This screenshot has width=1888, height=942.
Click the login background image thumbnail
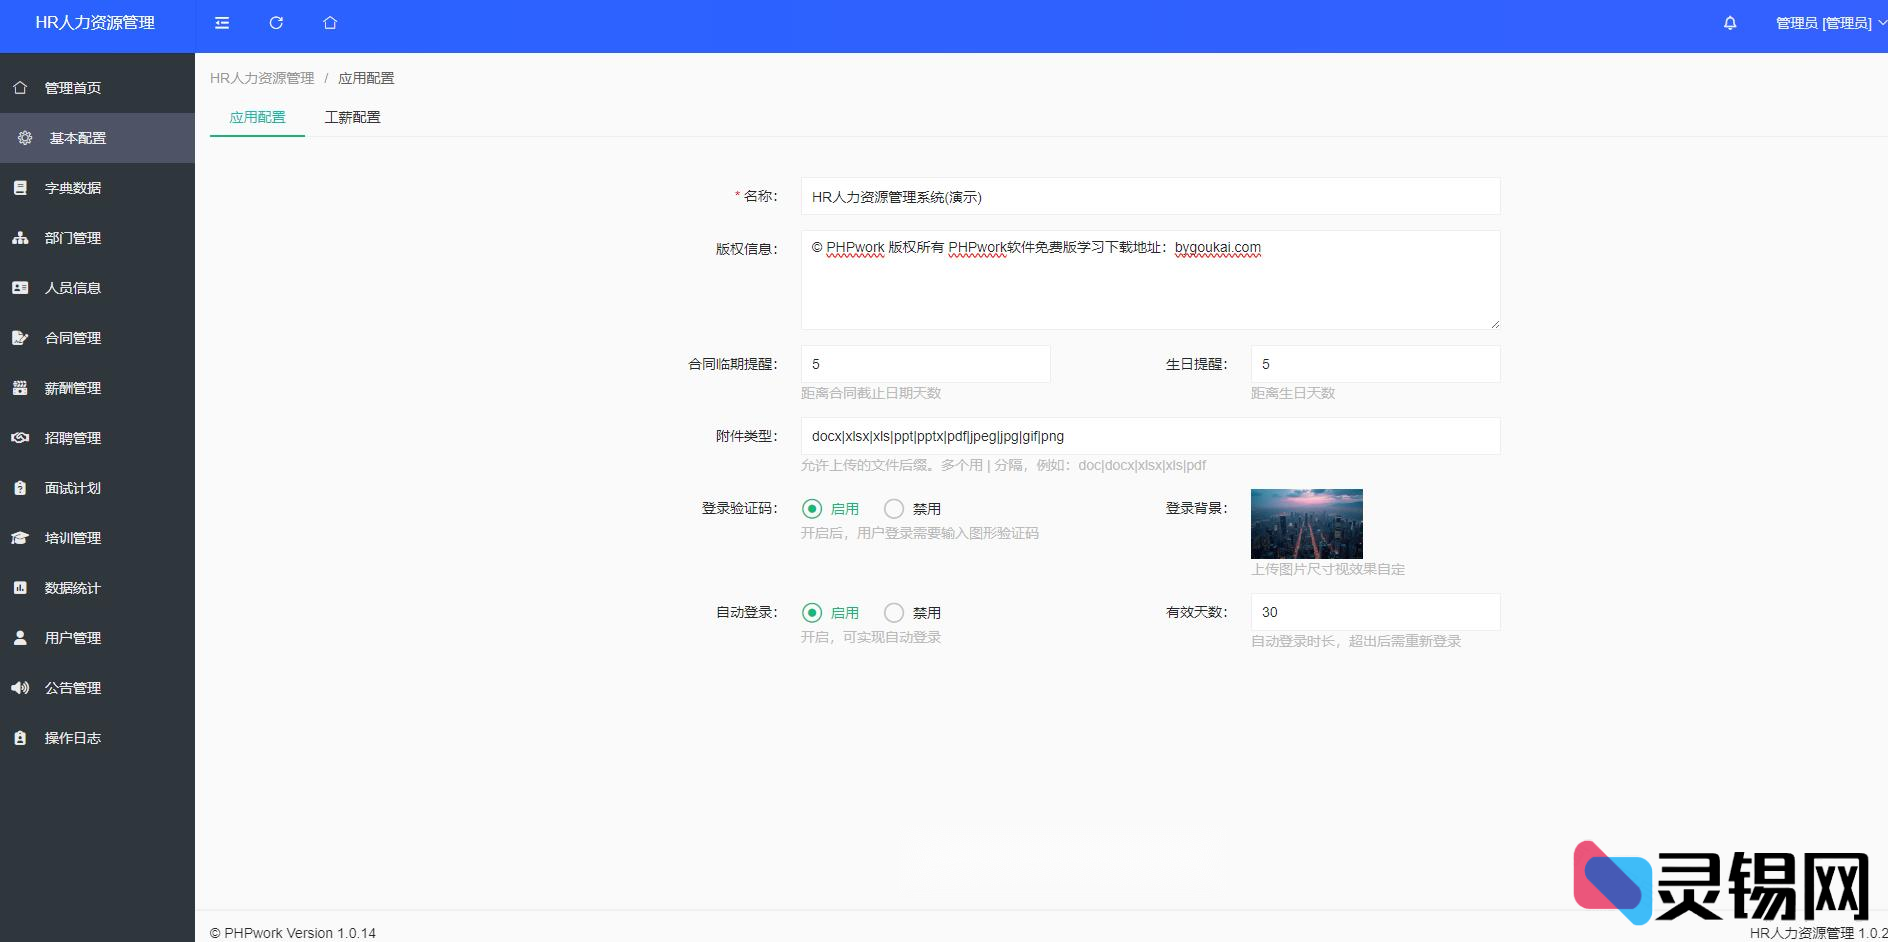pyautogui.click(x=1306, y=523)
